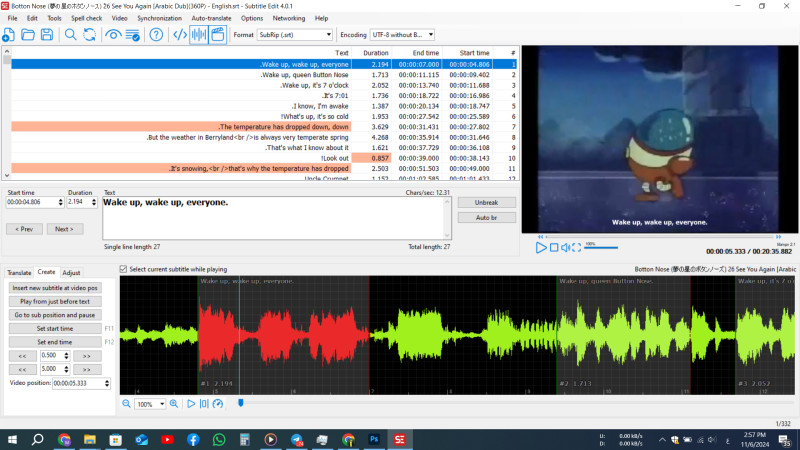Open the Replace tool icon

point(90,35)
